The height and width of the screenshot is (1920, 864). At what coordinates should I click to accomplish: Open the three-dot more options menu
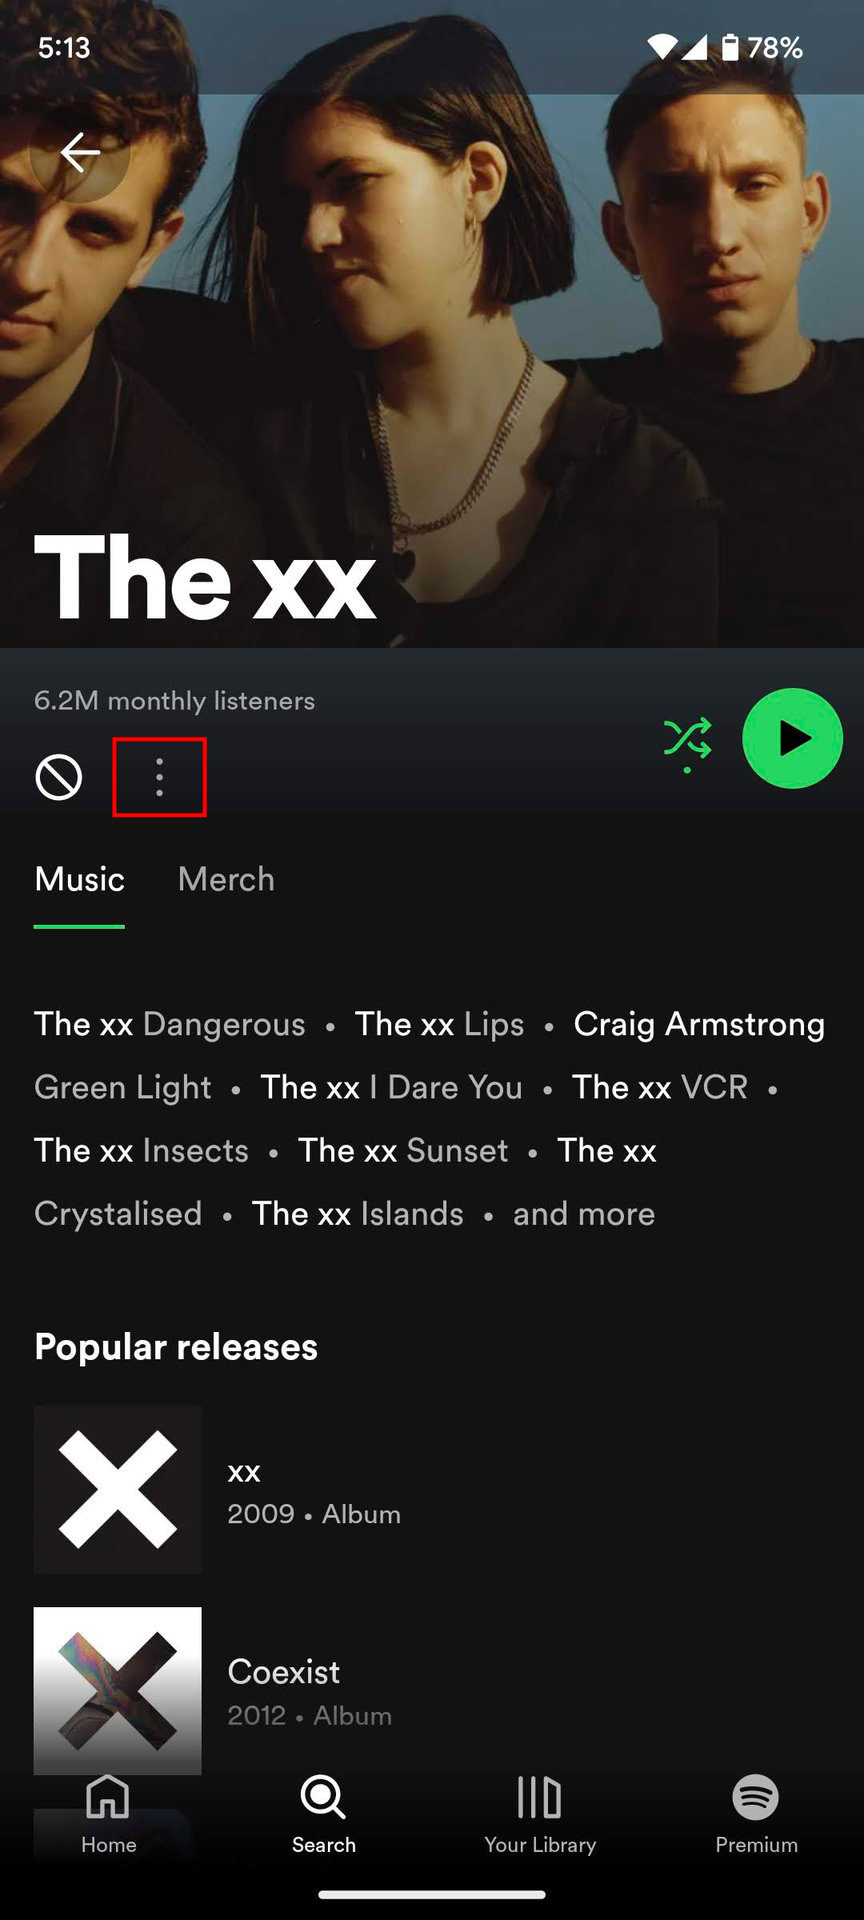pos(160,777)
